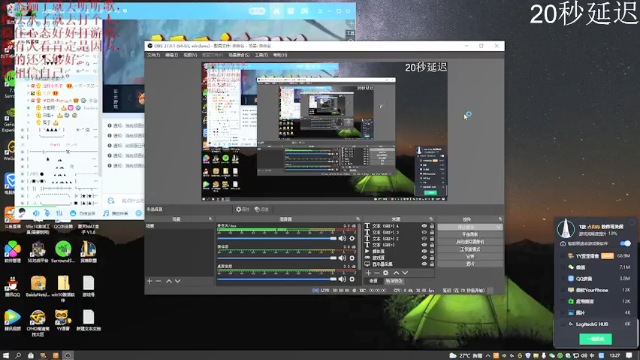Screen dimensions: 640x360
Task: Hide the 文本 (GDI+) 4 source
Action: (x=424, y=226)
